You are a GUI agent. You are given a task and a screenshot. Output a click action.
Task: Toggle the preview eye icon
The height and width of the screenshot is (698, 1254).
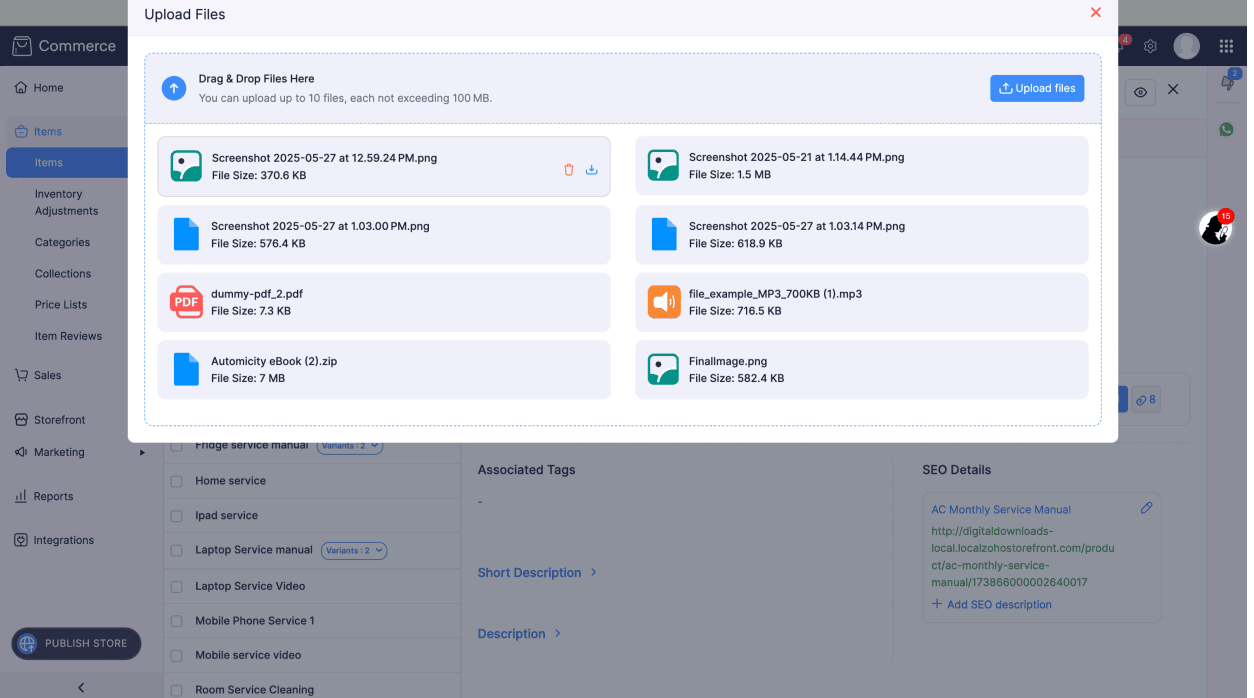tap(1139, 92)
